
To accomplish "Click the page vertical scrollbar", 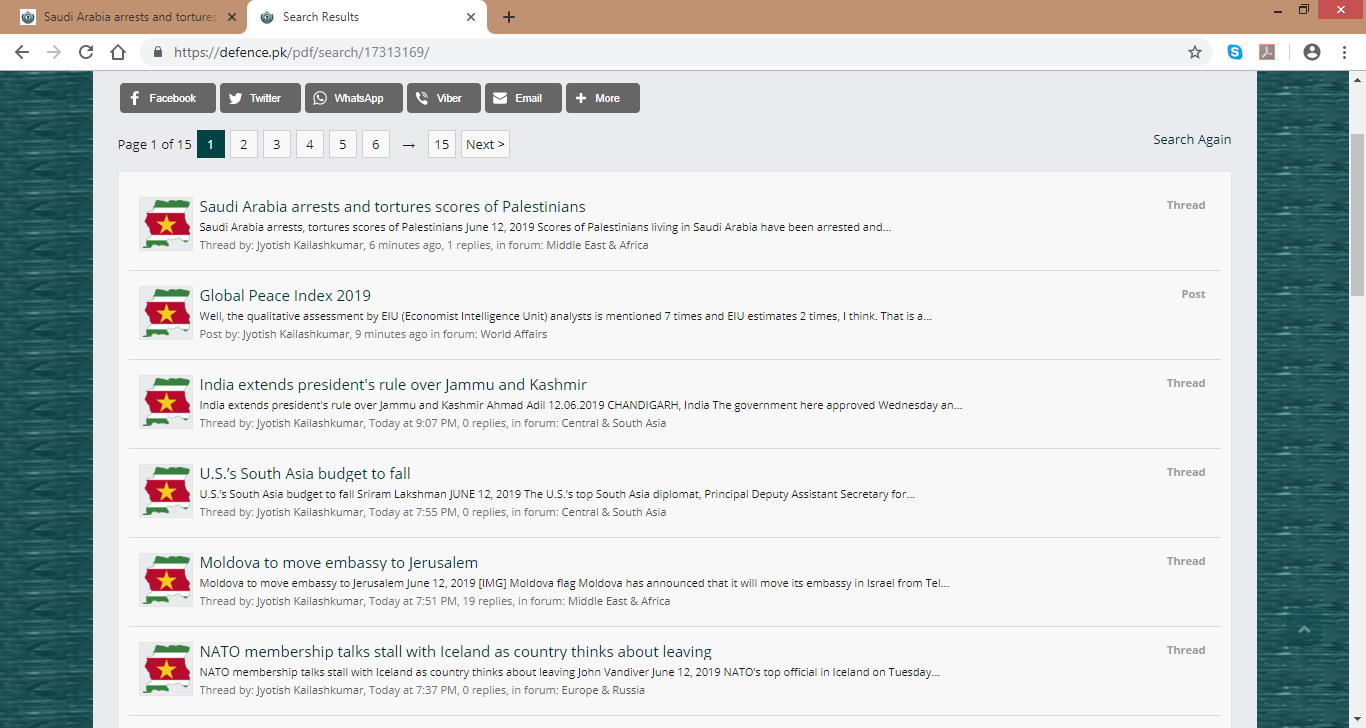I will (1357, 214).
